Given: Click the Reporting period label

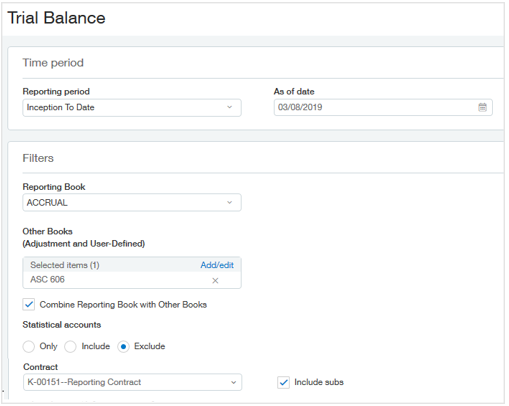Looking at the screenshot, I should click(56, 91).
